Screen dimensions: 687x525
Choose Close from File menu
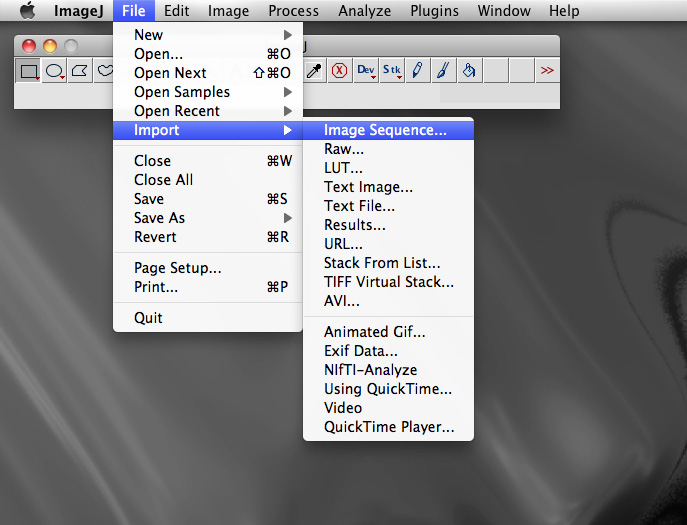tap(208, 161)
